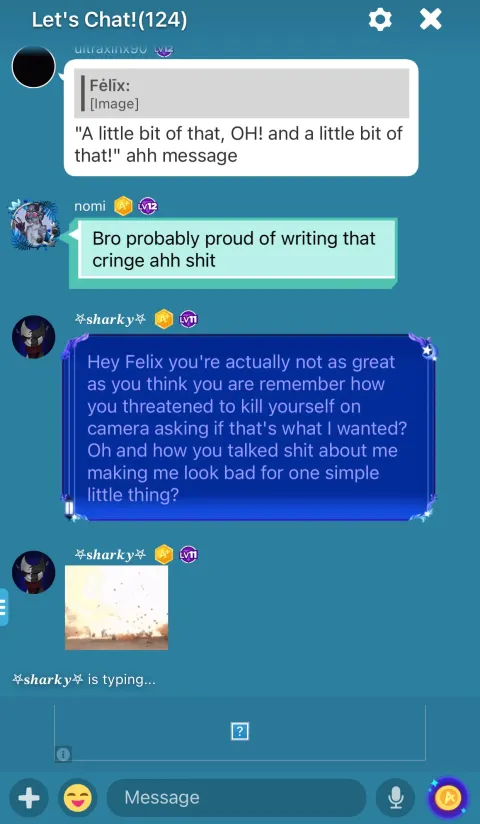Open the black avatar of ultraxinx90
The height and width of the screenshot is (824, 480).
click(x=34, y=66)
